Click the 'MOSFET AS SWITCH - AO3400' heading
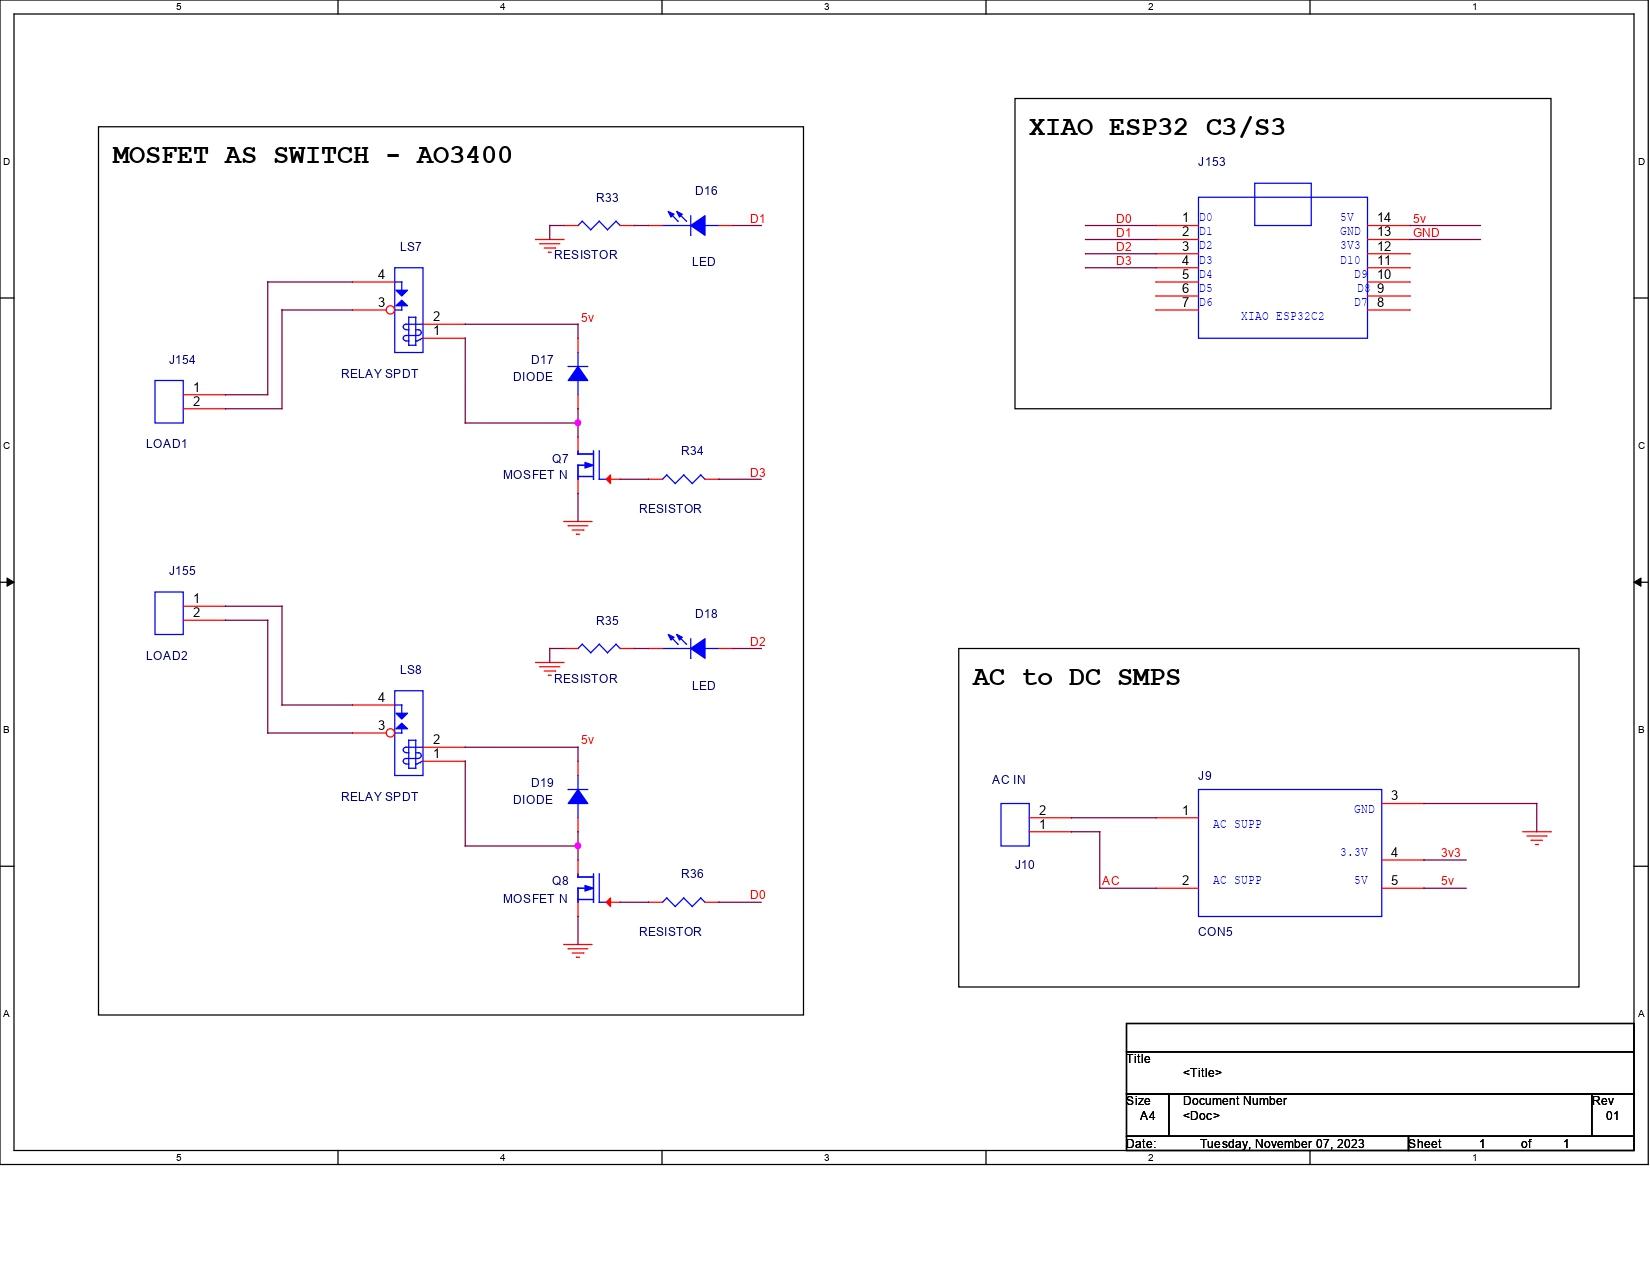This screenshot has width=1650, height=1275. click(x=312, y=155)
